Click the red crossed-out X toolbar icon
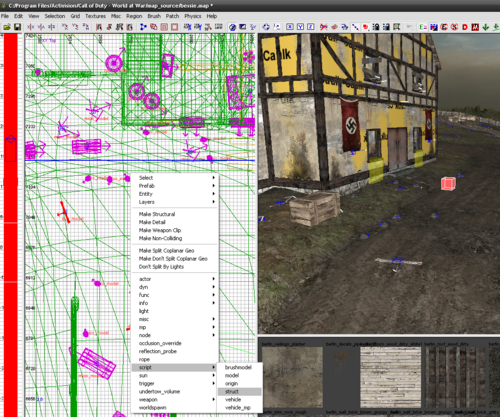The width and height of the screenshot is (500, 417). (324, 27)
